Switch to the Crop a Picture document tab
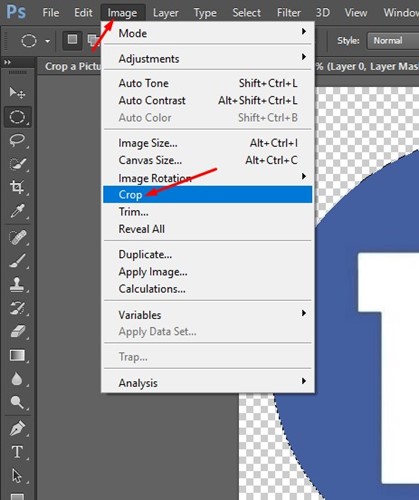This screenshot has height=500, width=419. (x=73, y=66)
